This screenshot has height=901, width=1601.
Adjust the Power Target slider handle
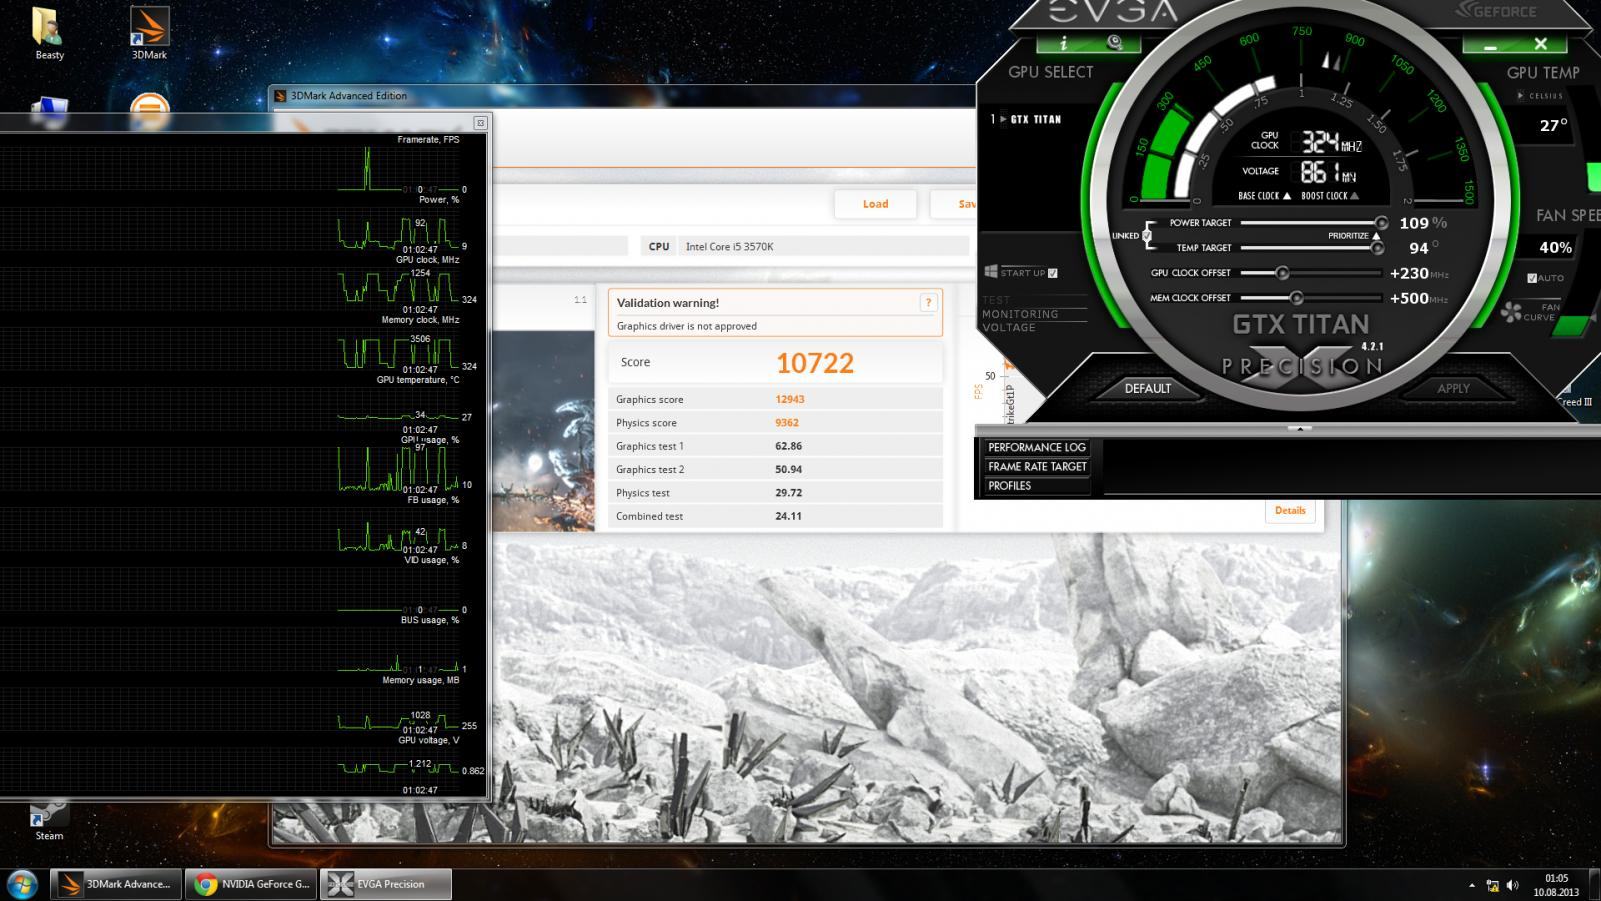(1381, 223)
